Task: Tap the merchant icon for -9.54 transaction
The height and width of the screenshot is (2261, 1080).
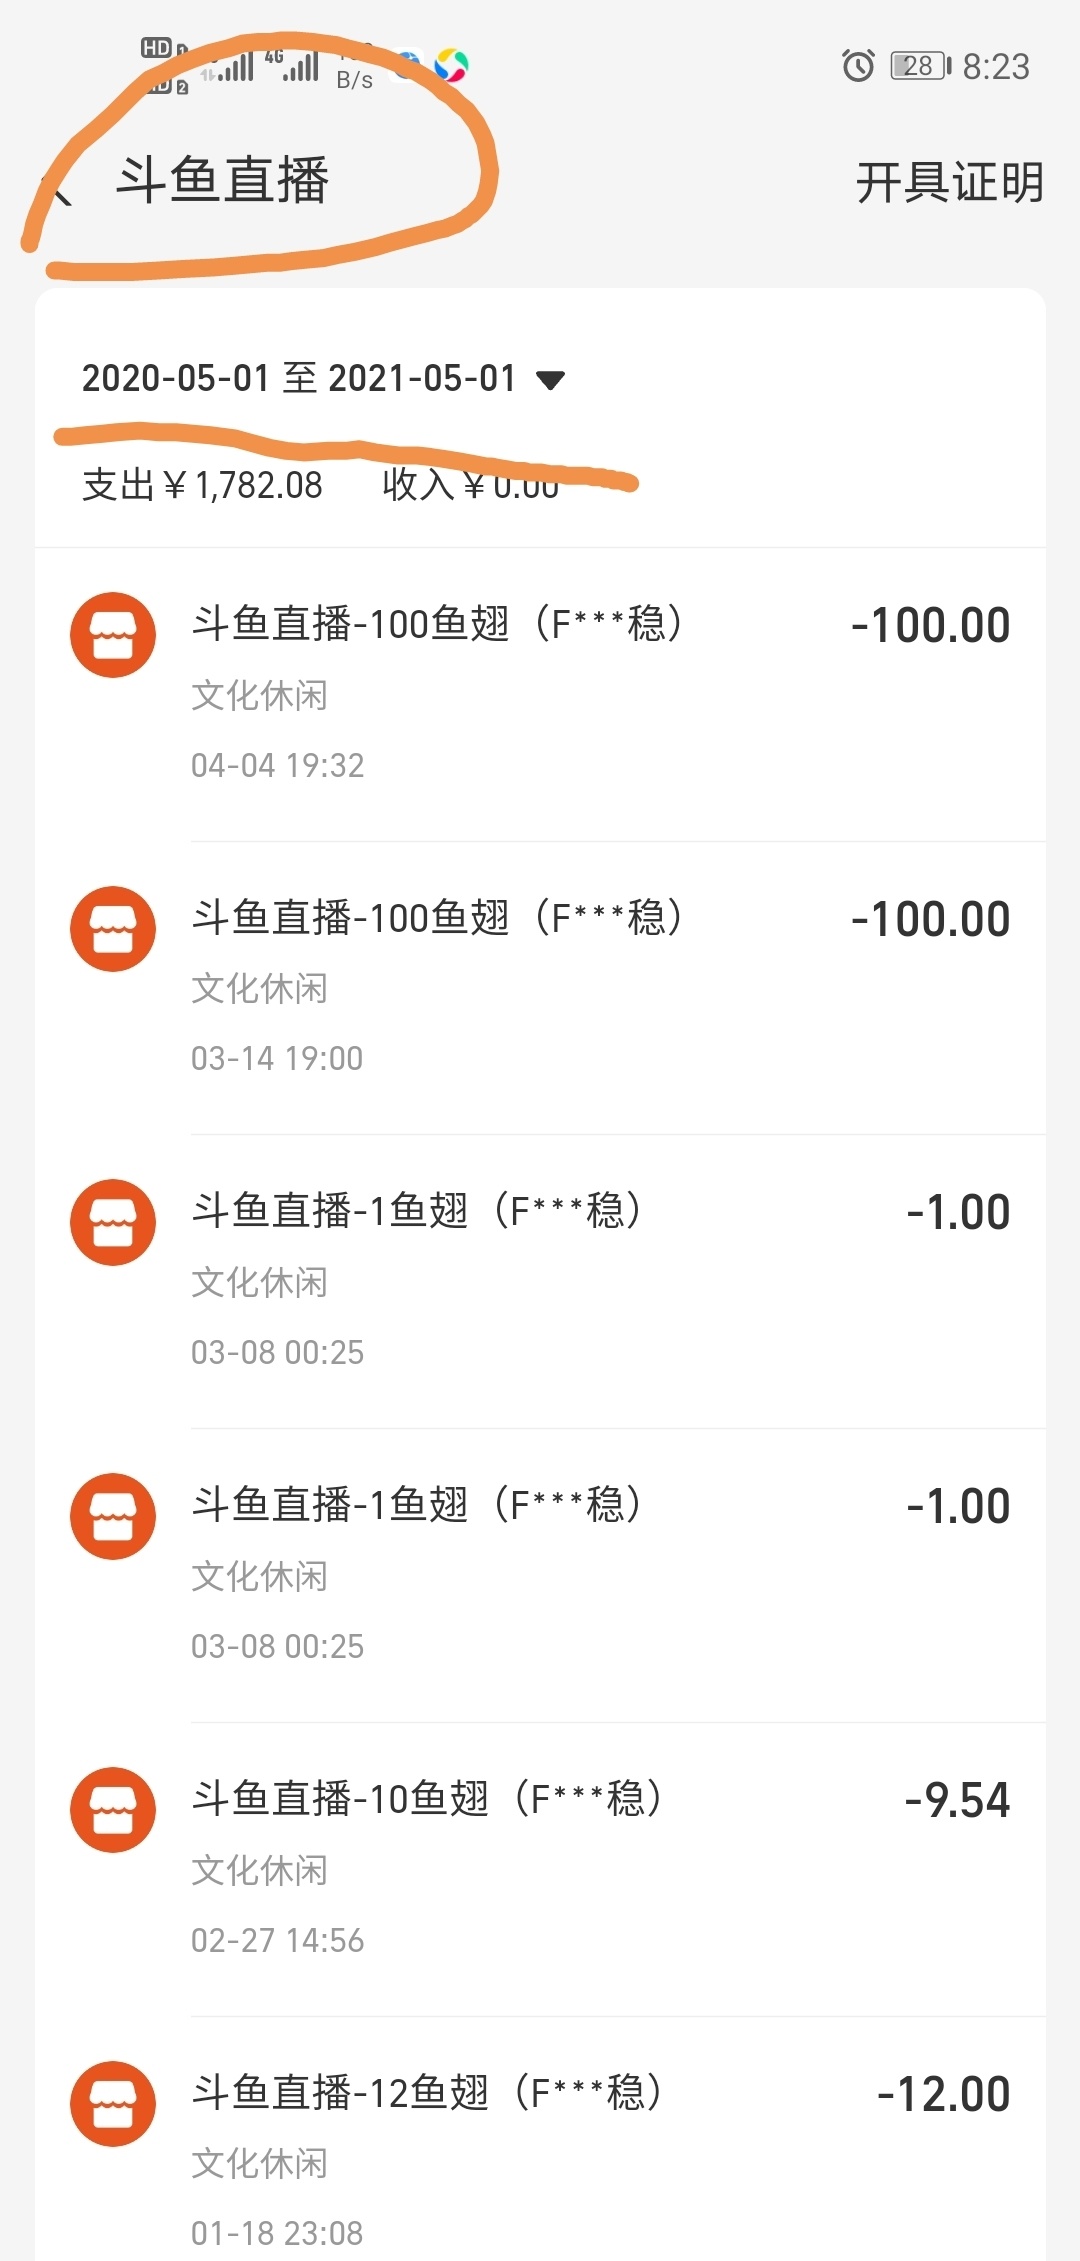Action: (113, 1810)
